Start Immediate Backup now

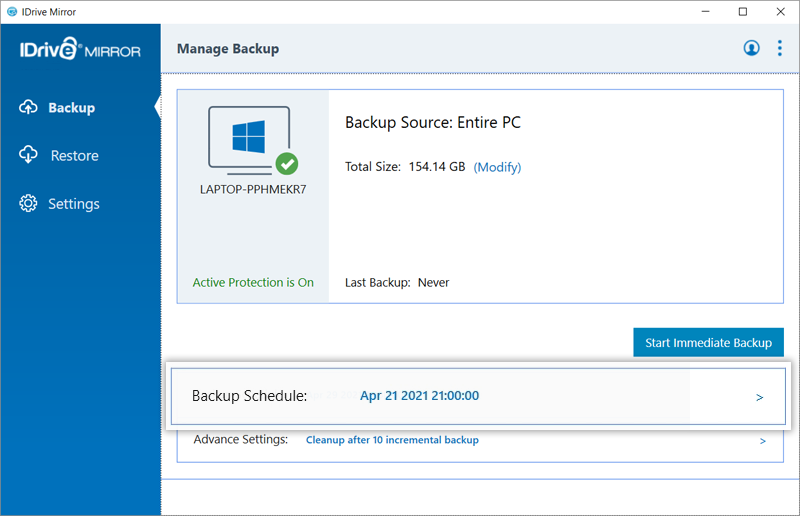click(x=708, y=342)
